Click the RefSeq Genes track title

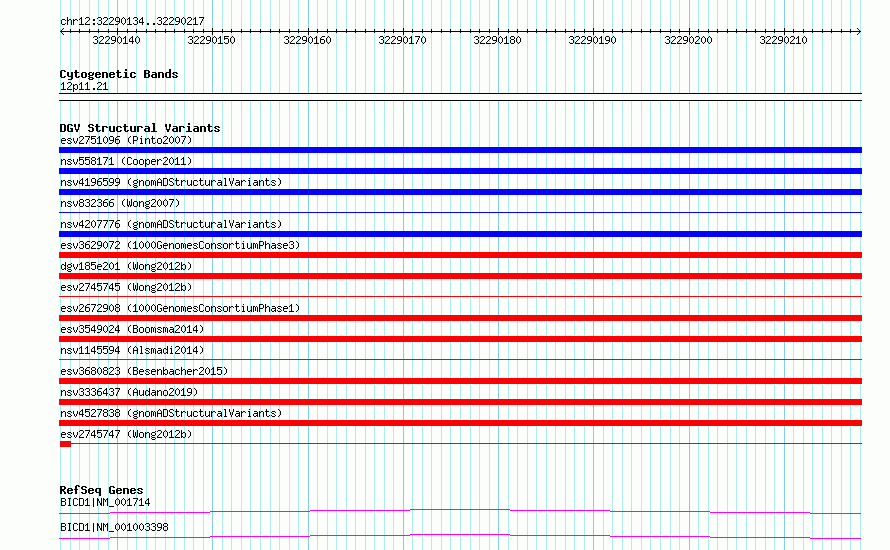(102, 490)
